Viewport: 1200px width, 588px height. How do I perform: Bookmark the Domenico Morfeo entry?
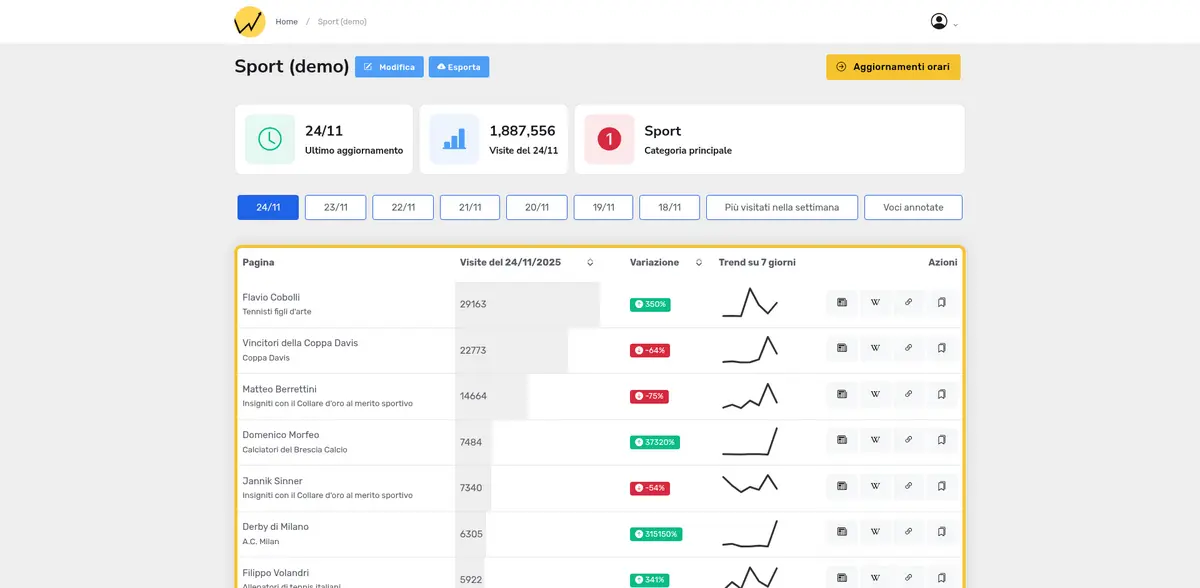[x=941, y=440]
